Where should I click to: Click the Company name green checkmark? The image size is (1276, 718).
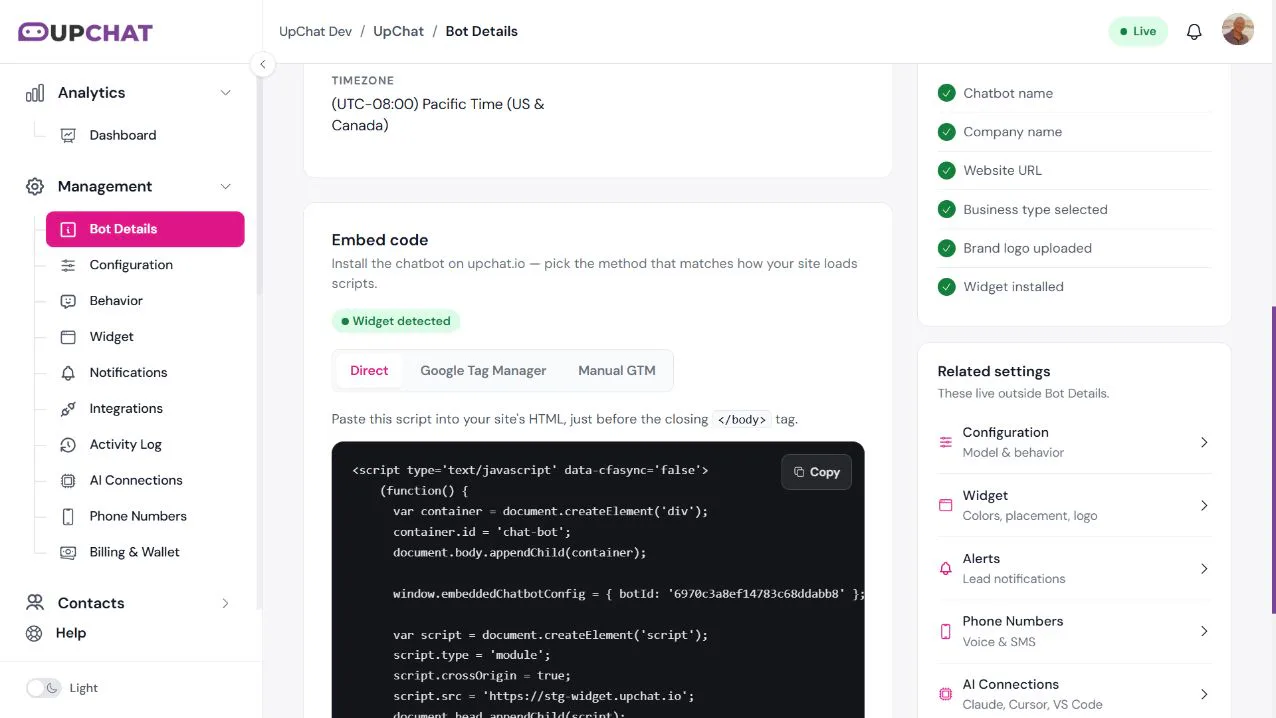[946, 132]
